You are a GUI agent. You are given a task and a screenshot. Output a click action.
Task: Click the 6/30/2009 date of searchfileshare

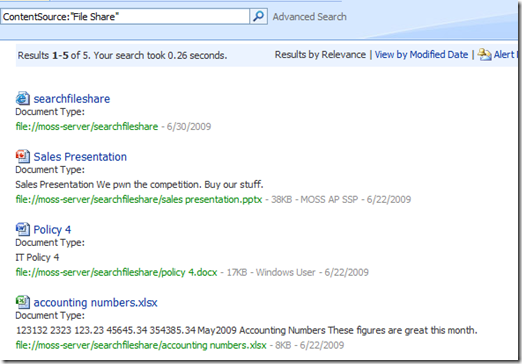(x=189, y=127)
